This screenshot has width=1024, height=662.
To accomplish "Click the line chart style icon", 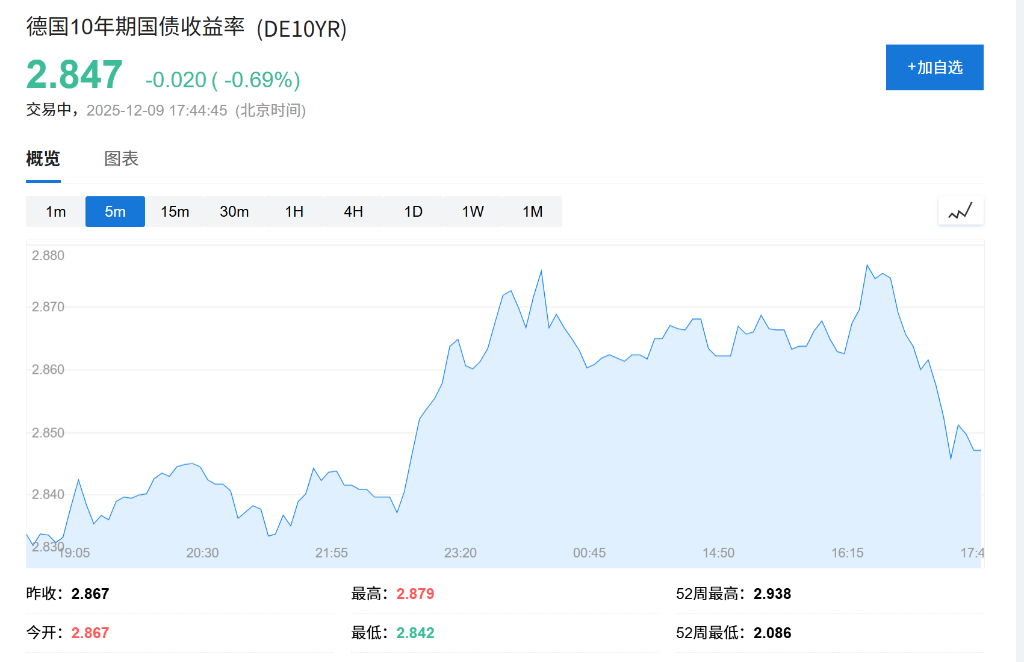I will [x=959, y=211].
